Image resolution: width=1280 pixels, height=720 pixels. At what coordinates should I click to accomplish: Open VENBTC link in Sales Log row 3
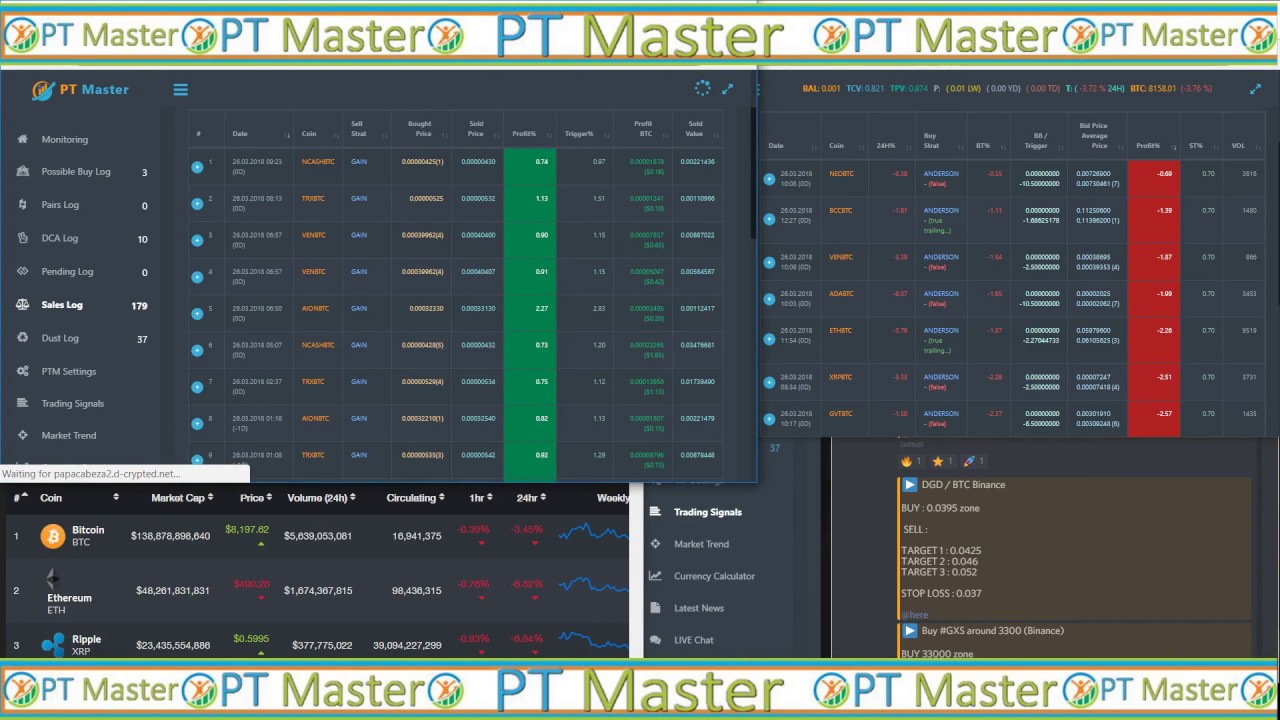coord(314,235)
